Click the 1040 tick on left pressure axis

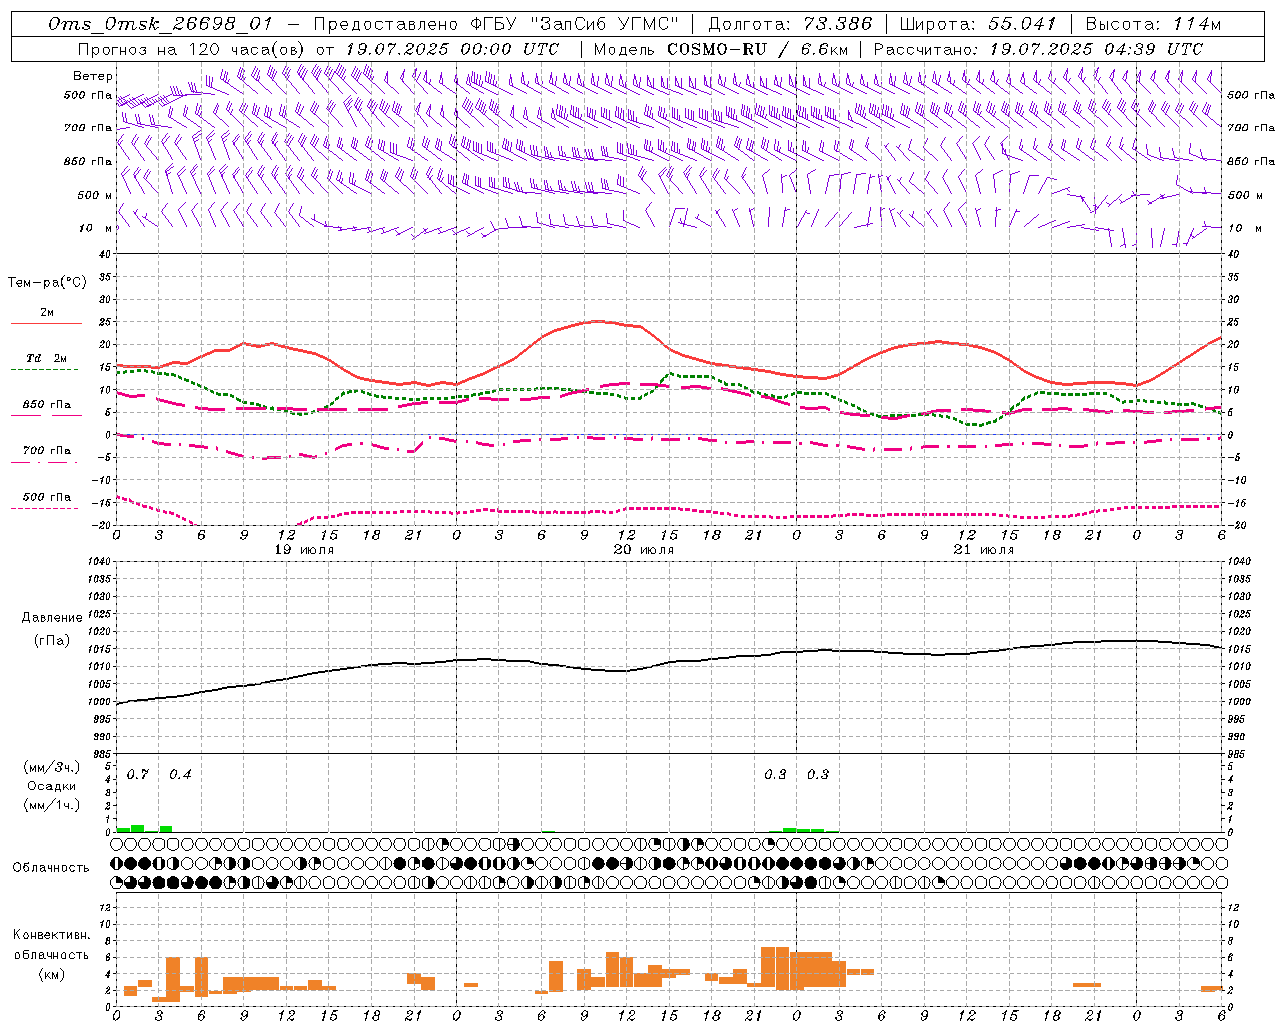point(102,561)
